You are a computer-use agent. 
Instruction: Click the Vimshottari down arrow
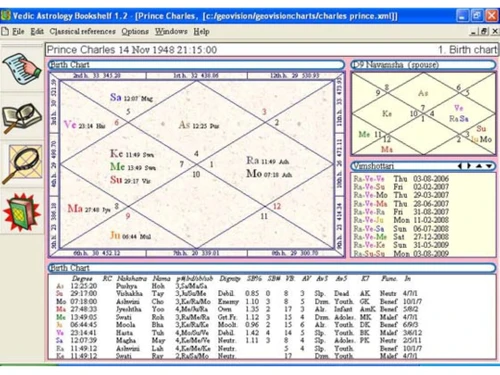pyautogui.click(x=489, y=166)
